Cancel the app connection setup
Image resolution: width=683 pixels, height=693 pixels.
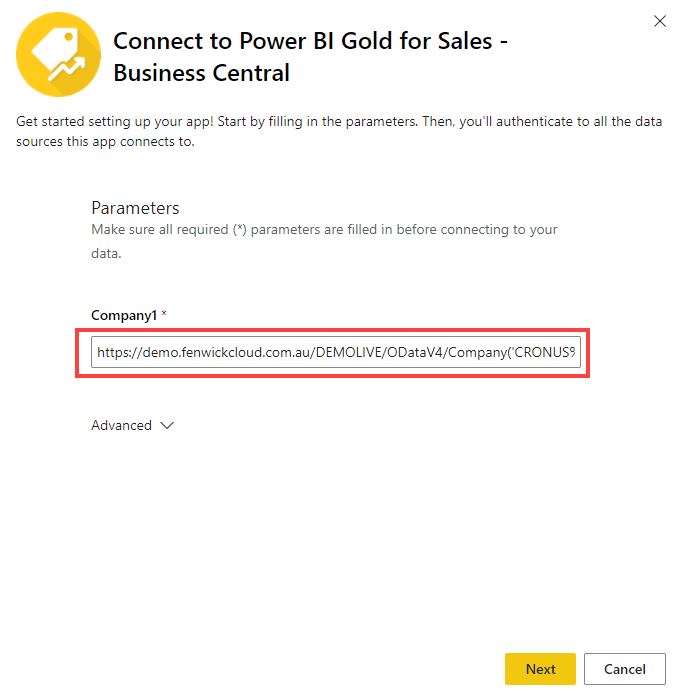(625, 669)
